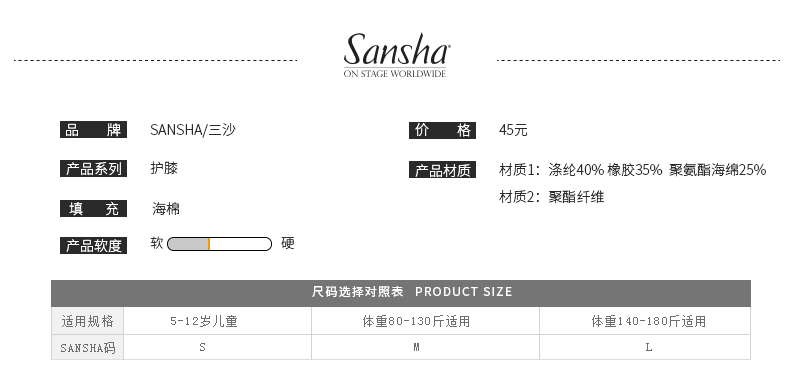Select the size L cell
The image size is (790, 382).
(x=645, y=347)
